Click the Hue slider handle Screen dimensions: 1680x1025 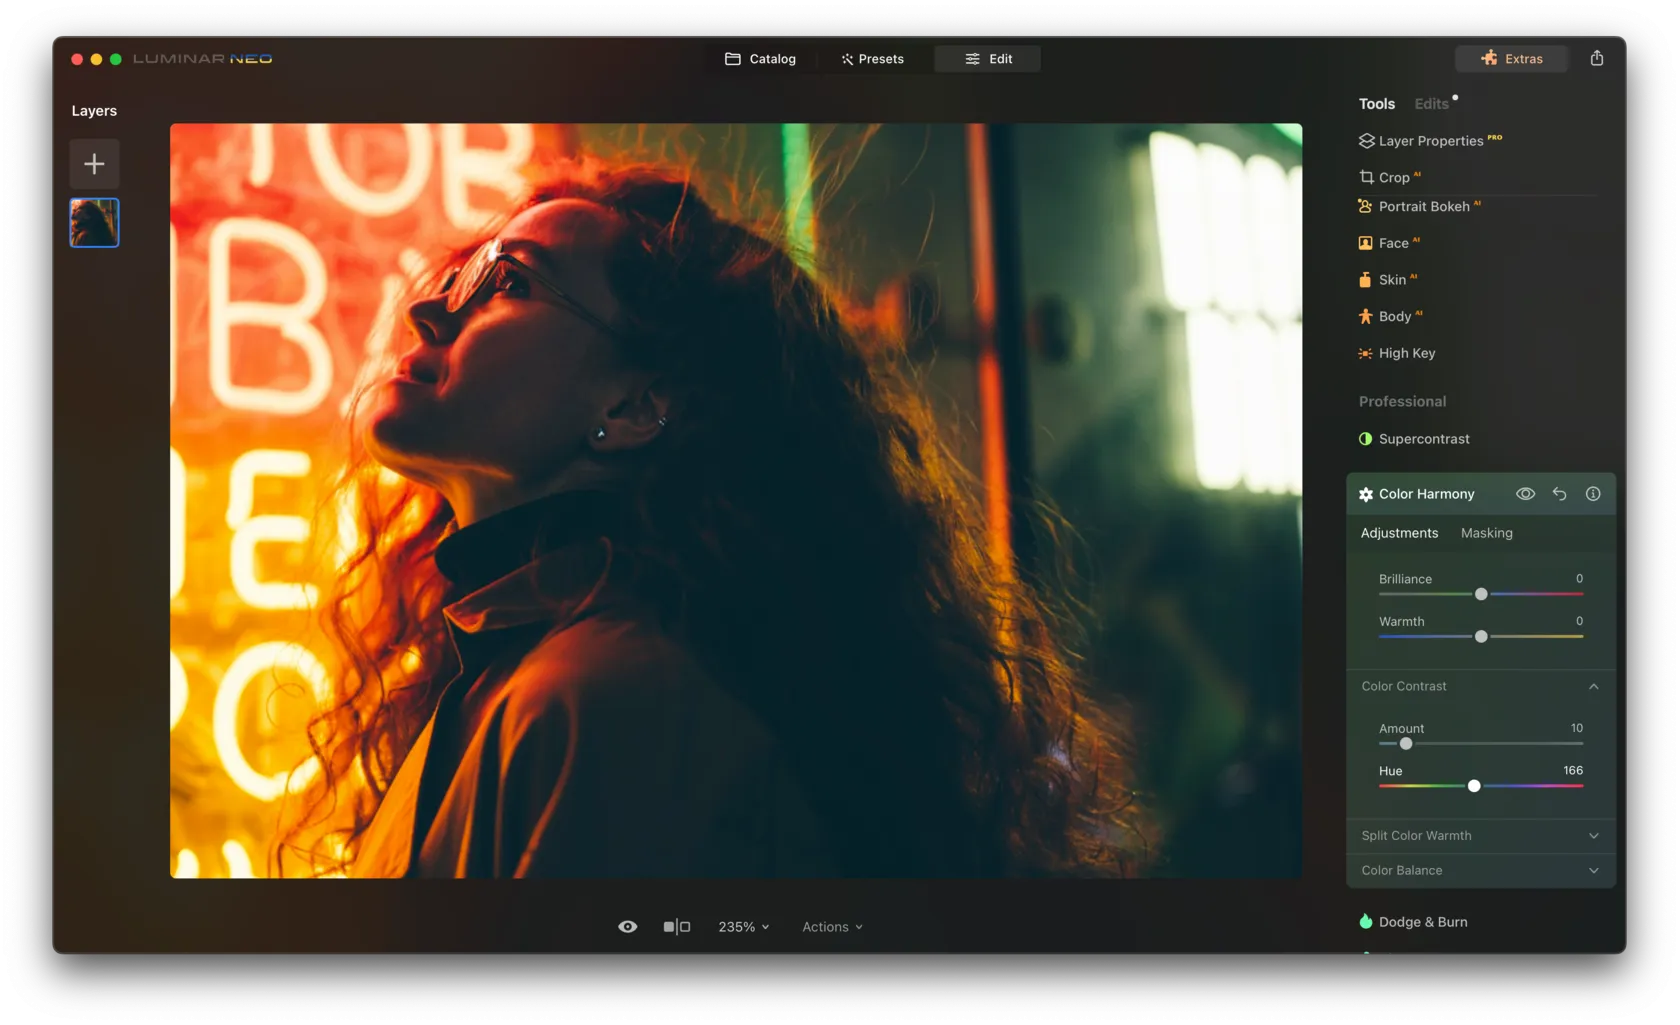(x=1473, y=786)
